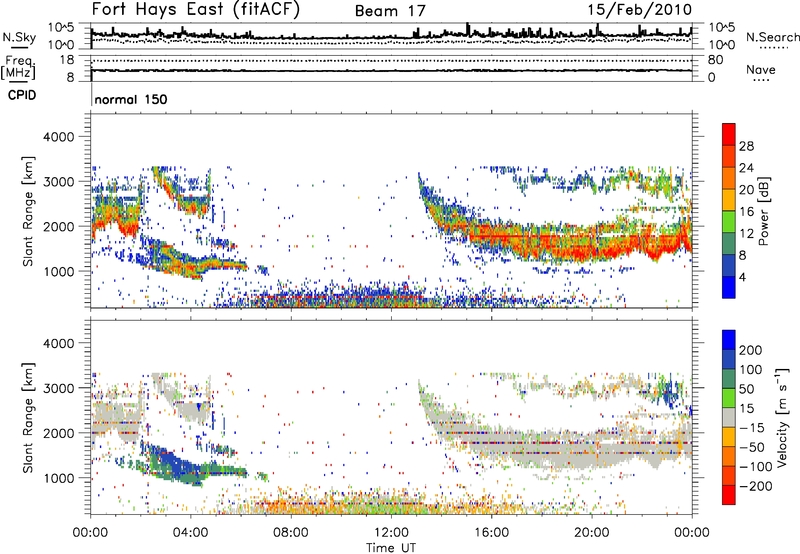Viewport: 800px width, 554px height.
Task: Click the '18' frequency axis value
Action: (67, 60)
